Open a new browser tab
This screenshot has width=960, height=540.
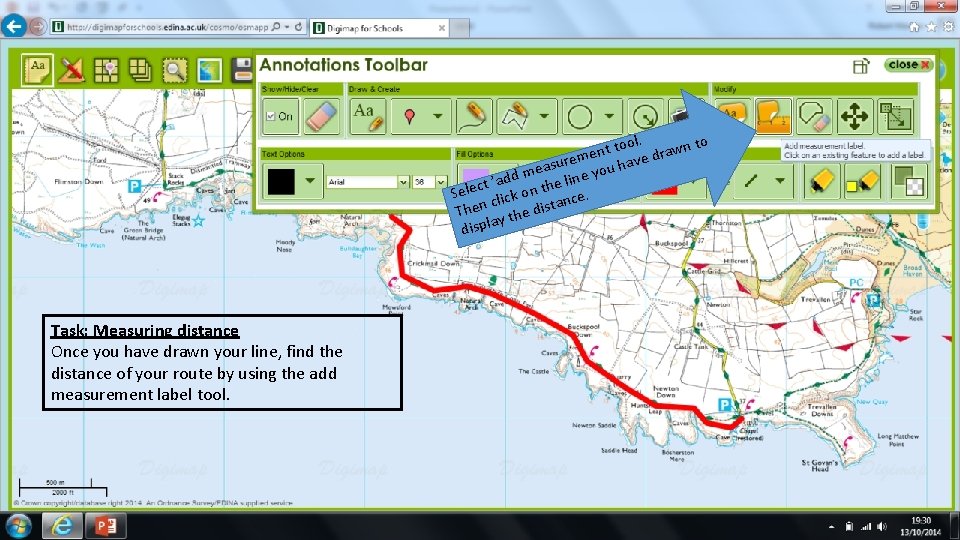tap(460, 28)
